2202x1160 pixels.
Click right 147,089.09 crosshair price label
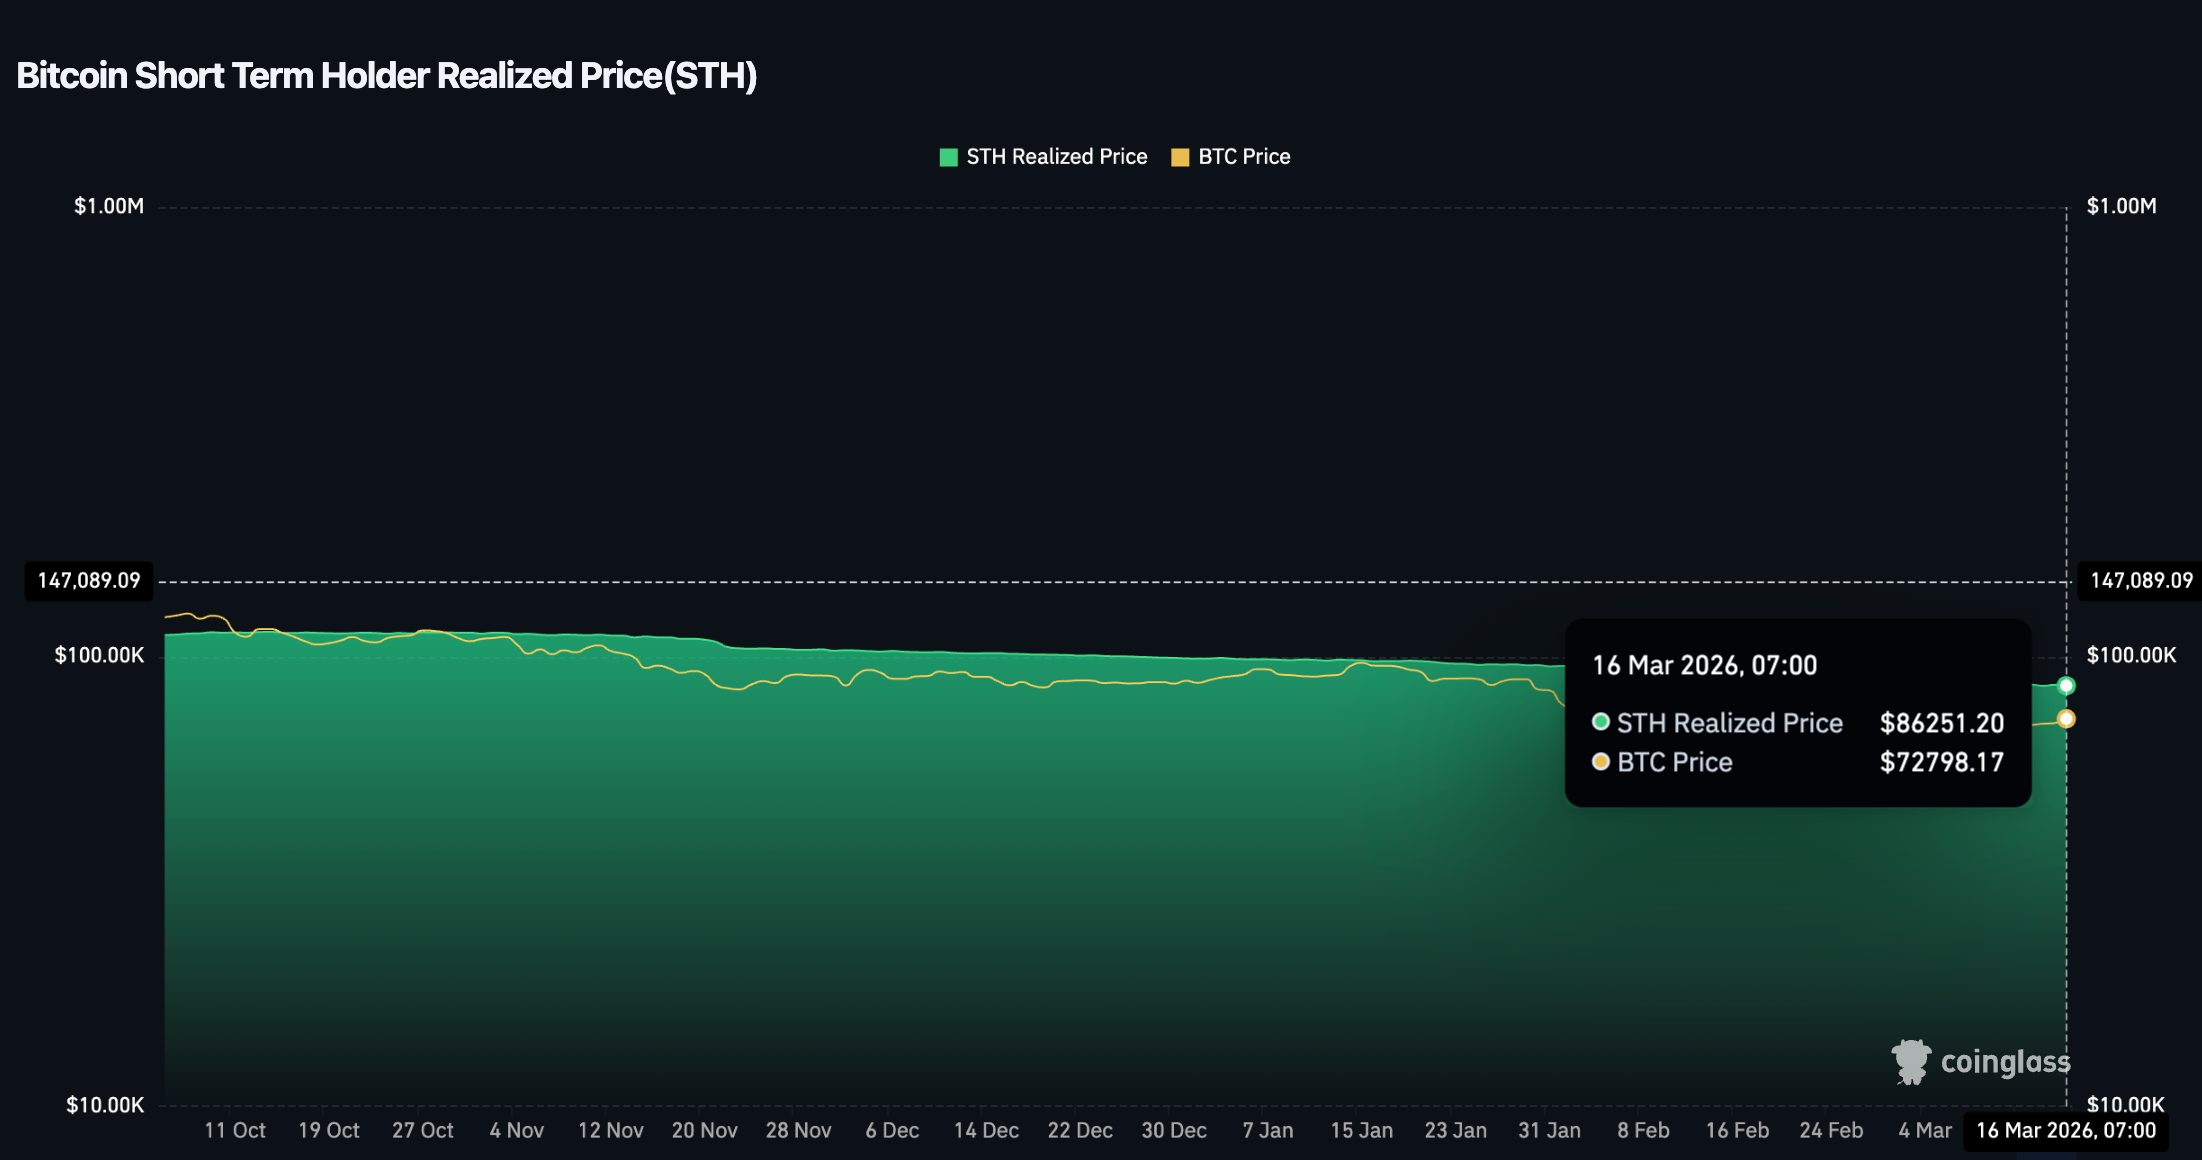(x=2141, y=581)
